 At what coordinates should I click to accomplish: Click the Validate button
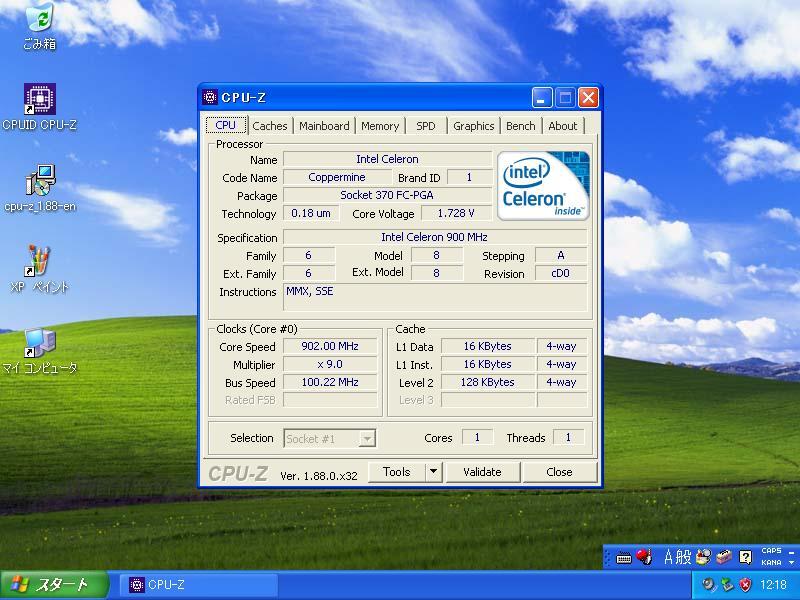[483, 472]
